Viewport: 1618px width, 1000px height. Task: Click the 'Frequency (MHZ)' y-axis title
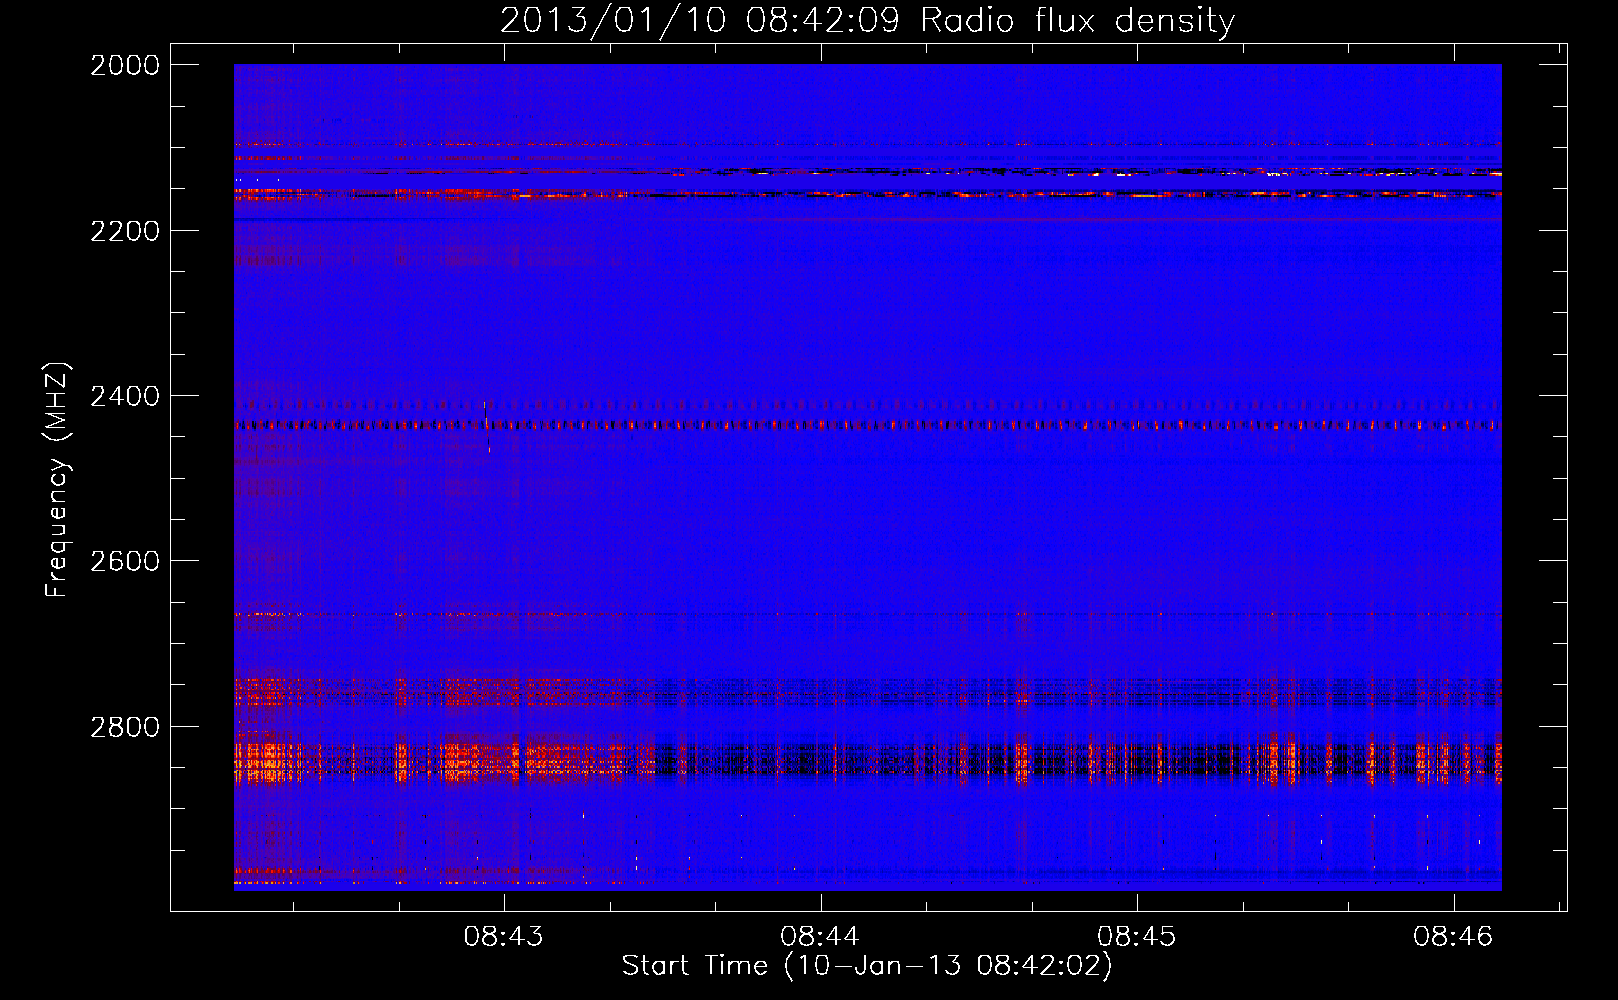57,480
